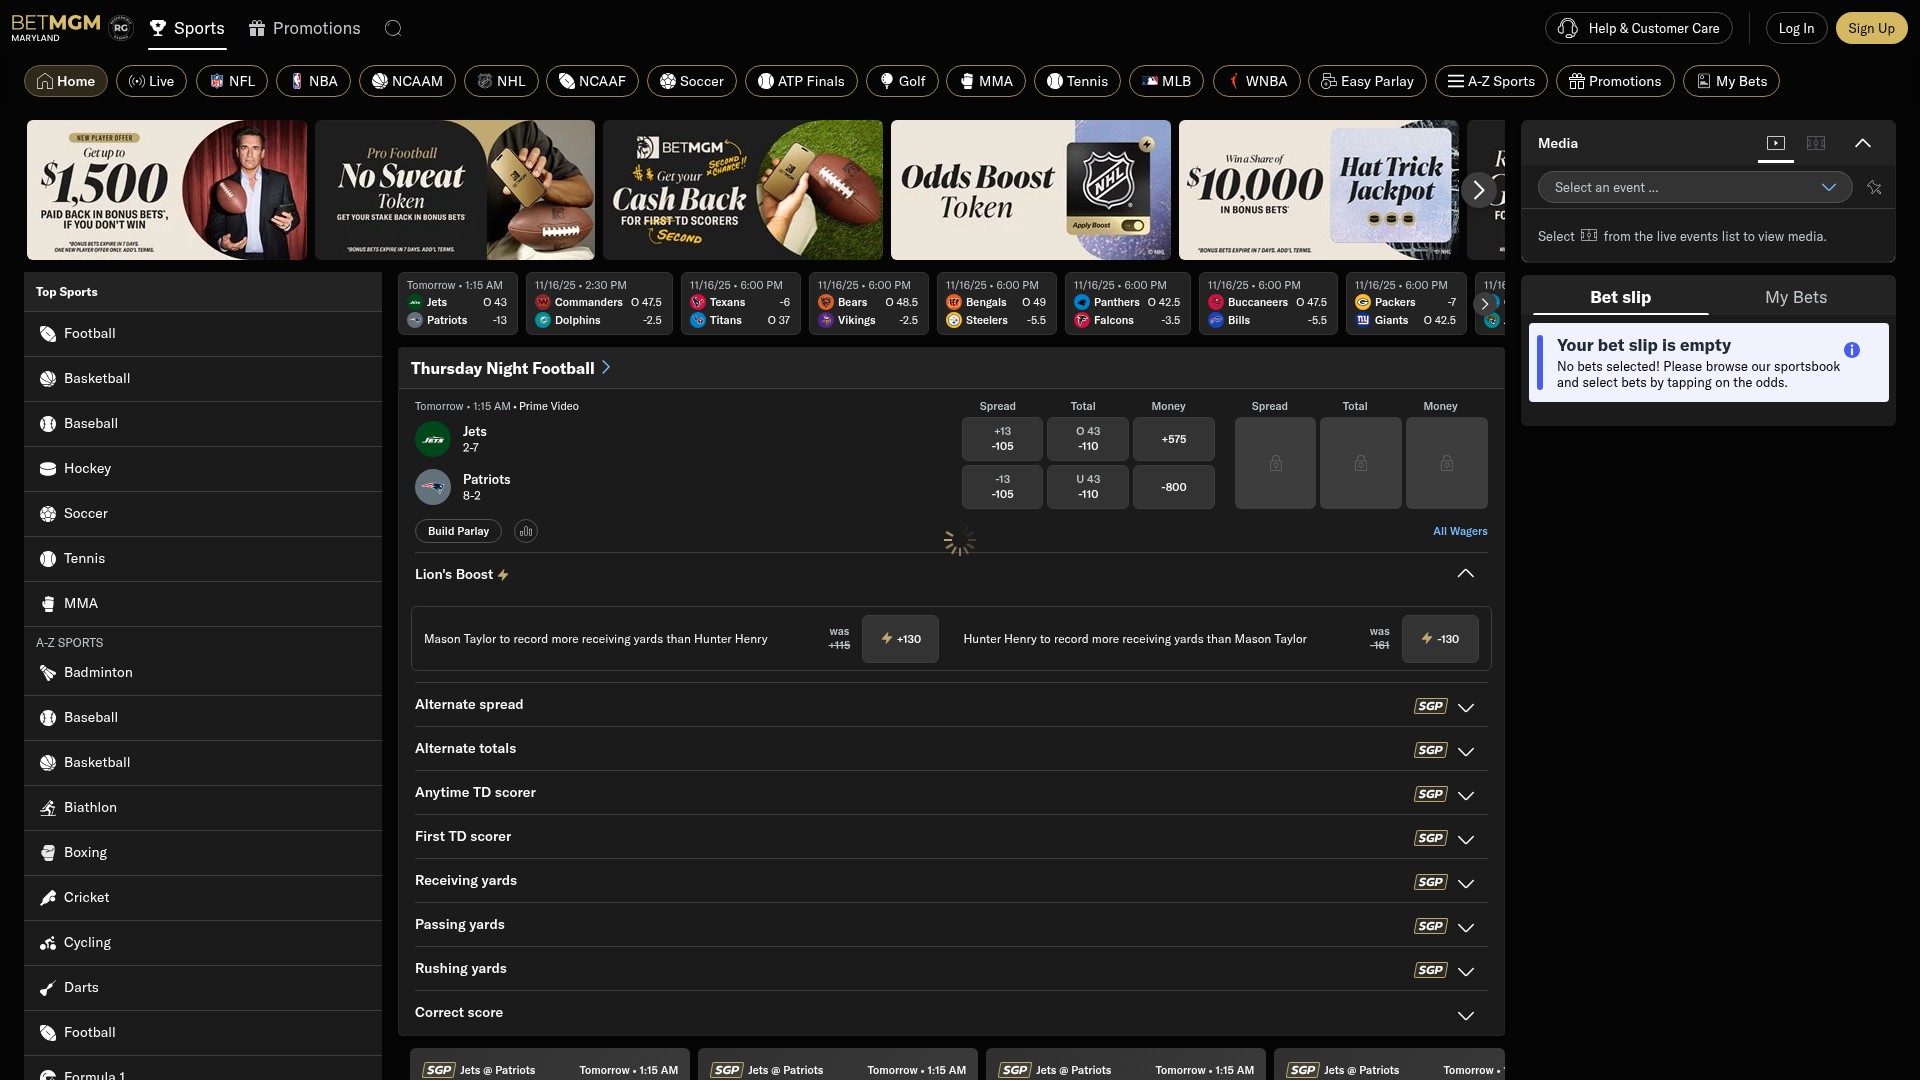
Task: Open the Hat Trick Jackpot banner
Action: (1319, 190)
